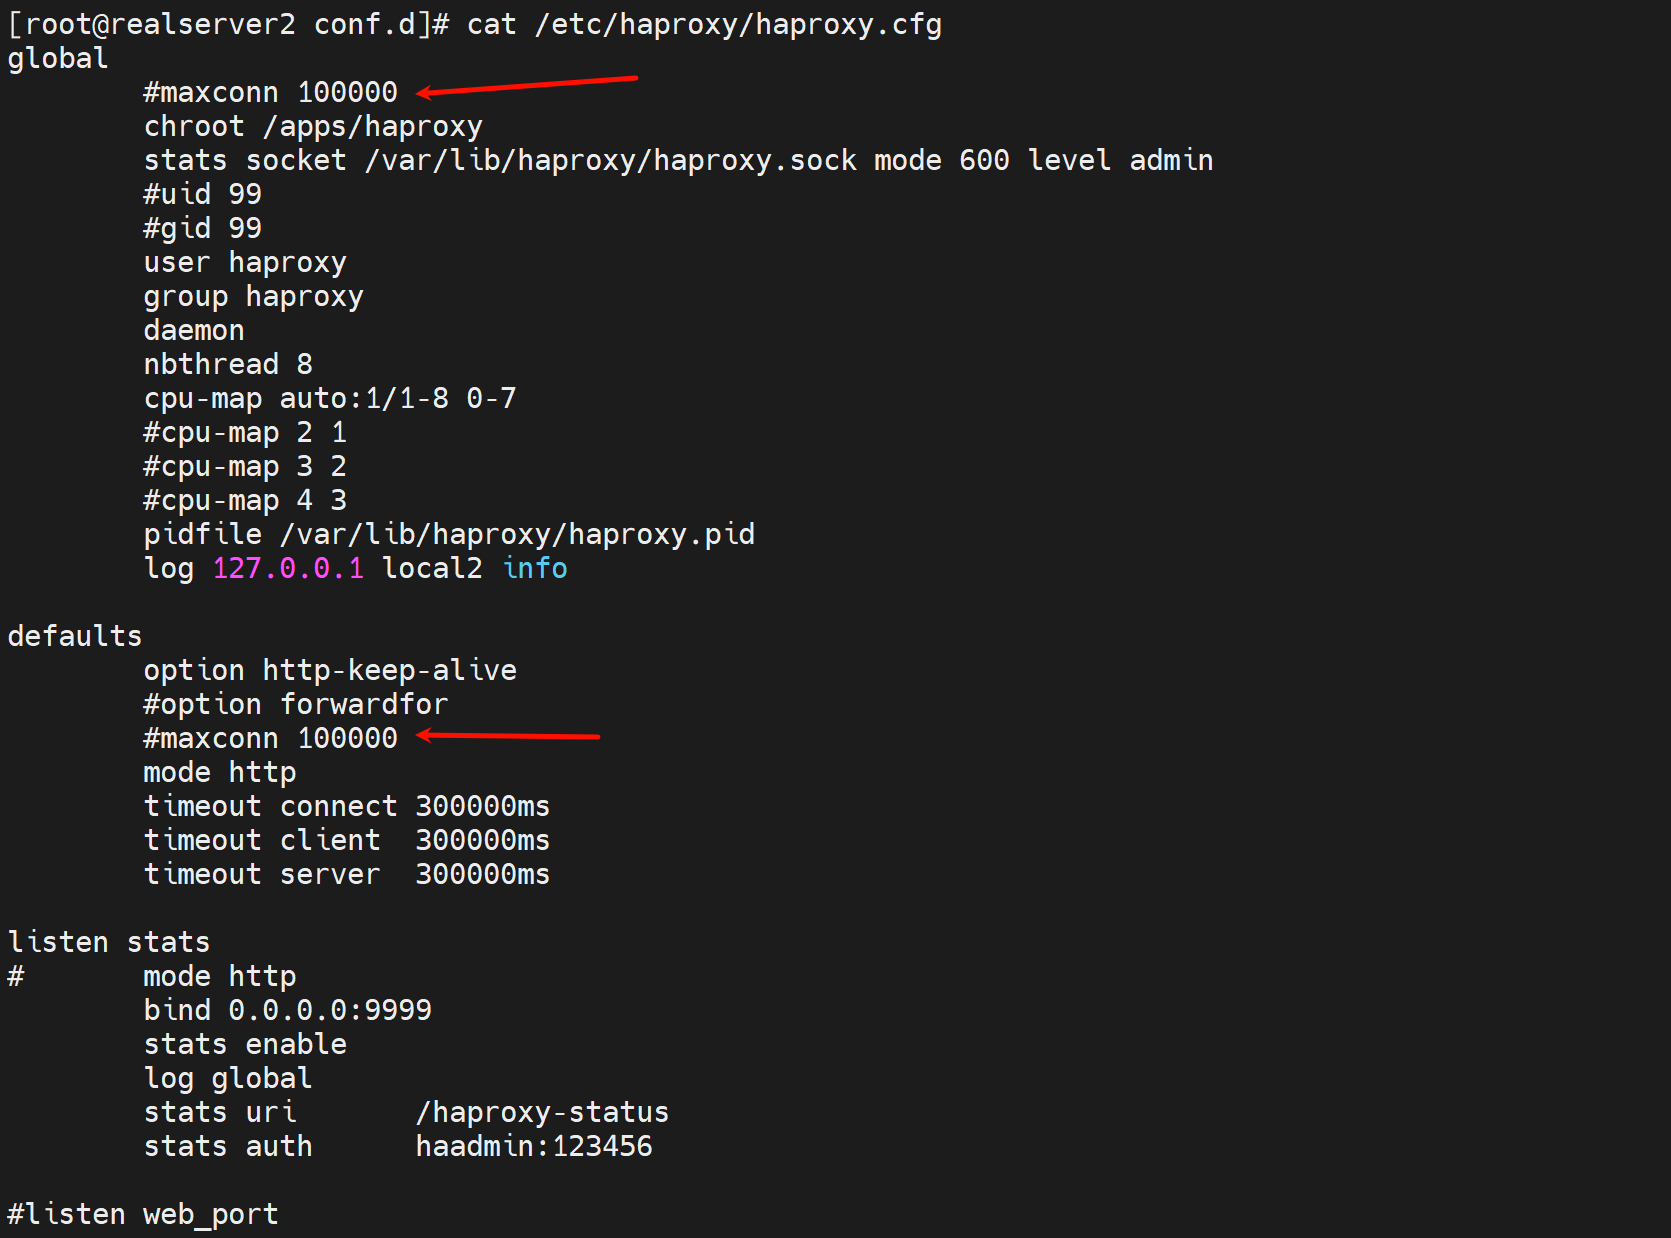
Task: Click the cat command path haproxy.cfg
Action: [x=738, y=24]
